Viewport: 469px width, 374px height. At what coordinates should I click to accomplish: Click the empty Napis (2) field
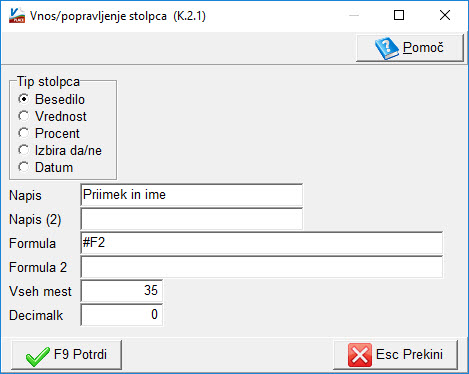[191, 219]
